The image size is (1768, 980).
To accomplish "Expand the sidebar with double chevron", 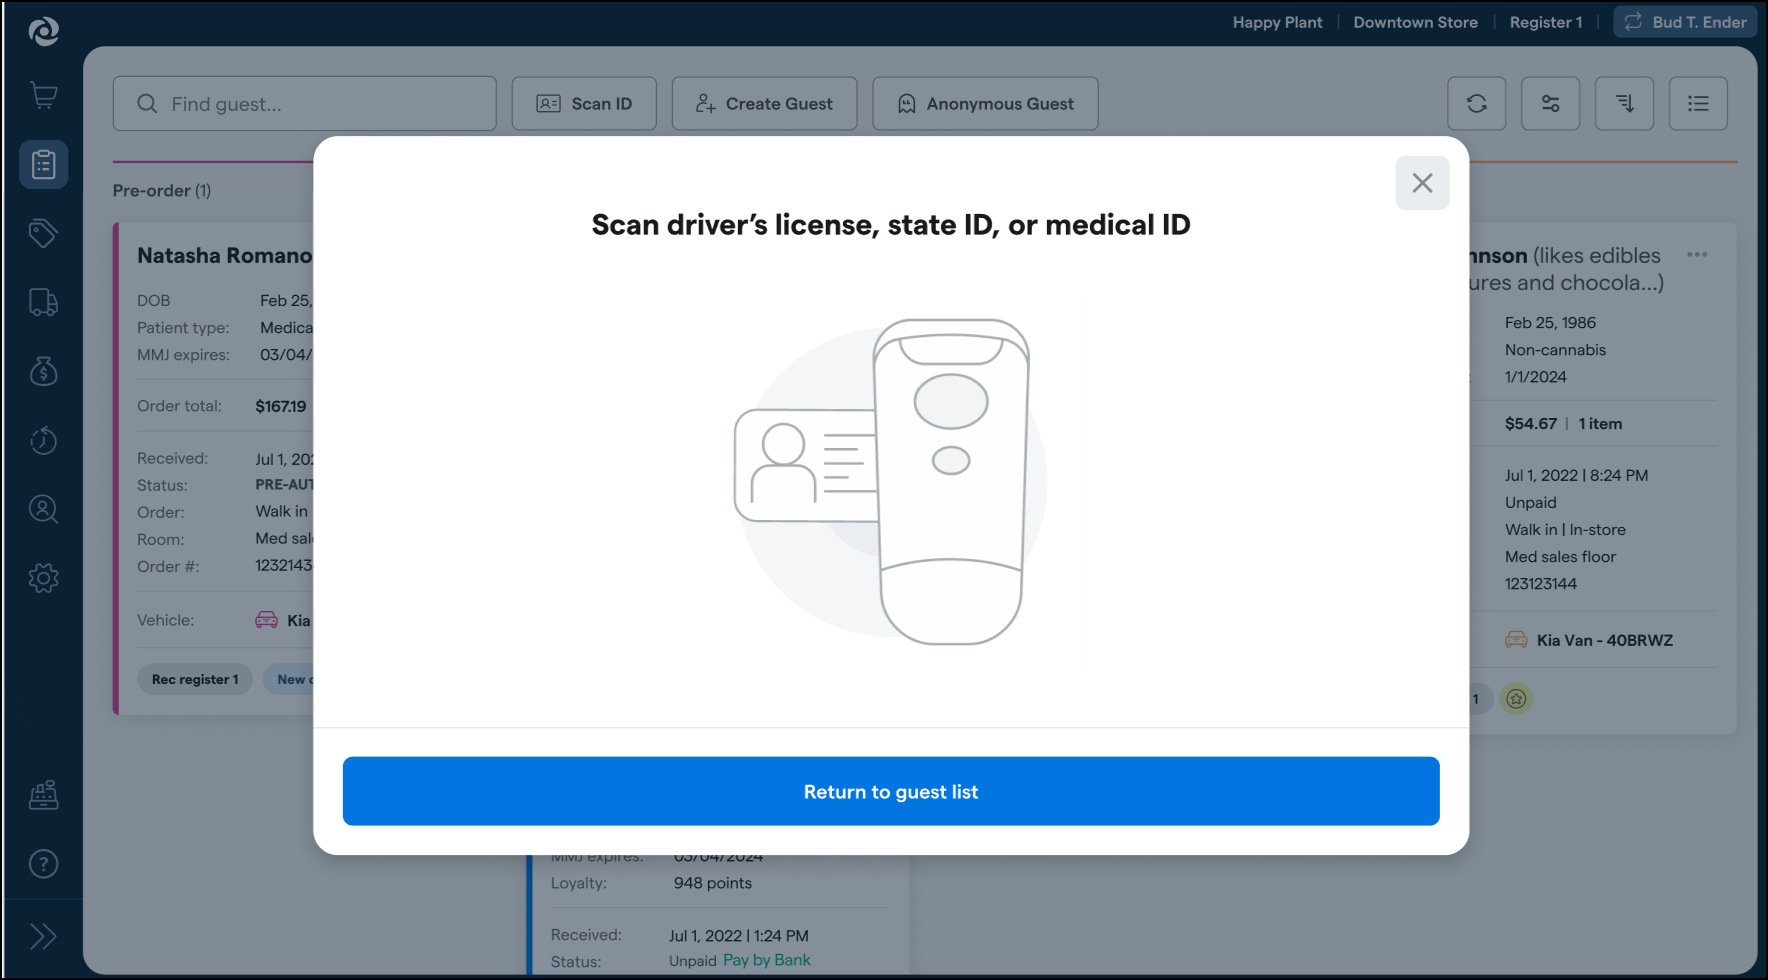I will (x=44, y=936).
